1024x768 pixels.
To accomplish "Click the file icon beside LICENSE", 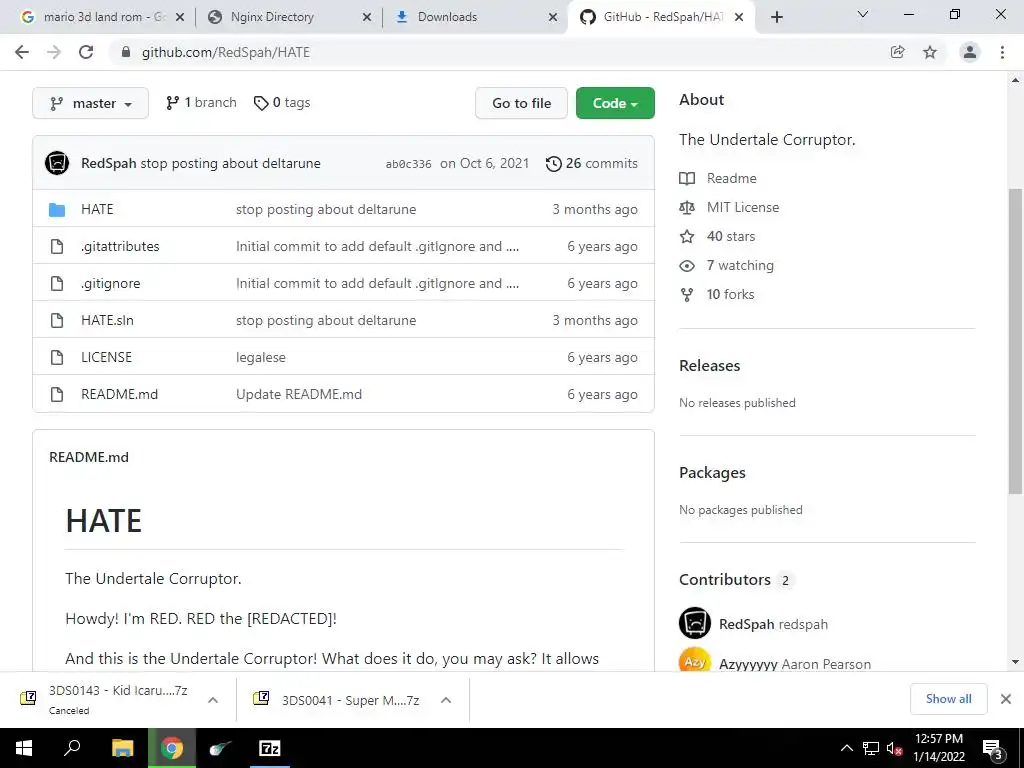I will tap(57, 357).
